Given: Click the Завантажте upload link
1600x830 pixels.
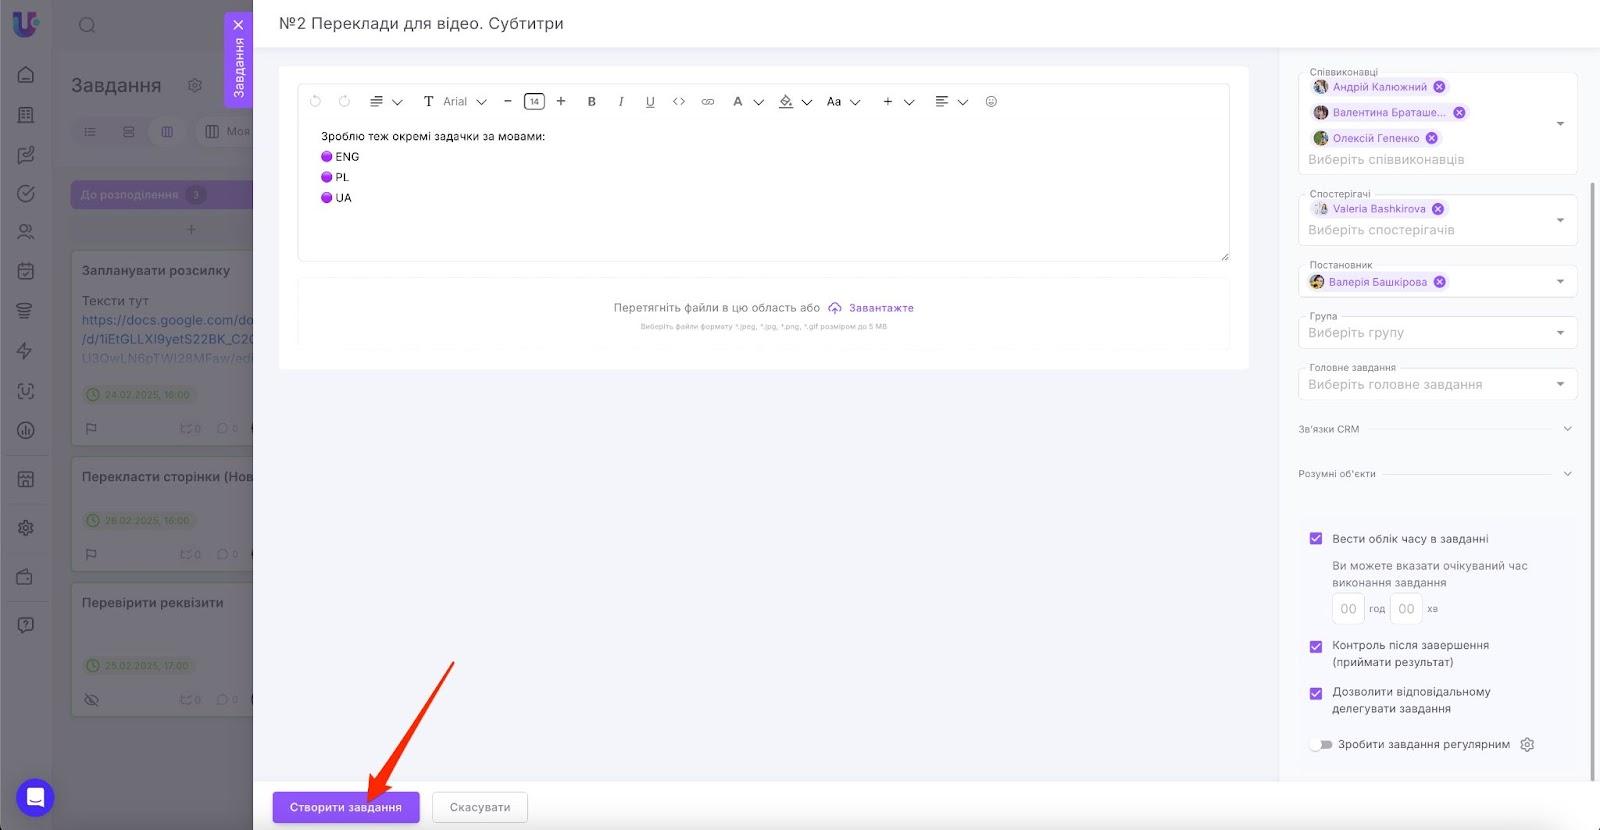Looking at the screenshot, I should 881,308.
